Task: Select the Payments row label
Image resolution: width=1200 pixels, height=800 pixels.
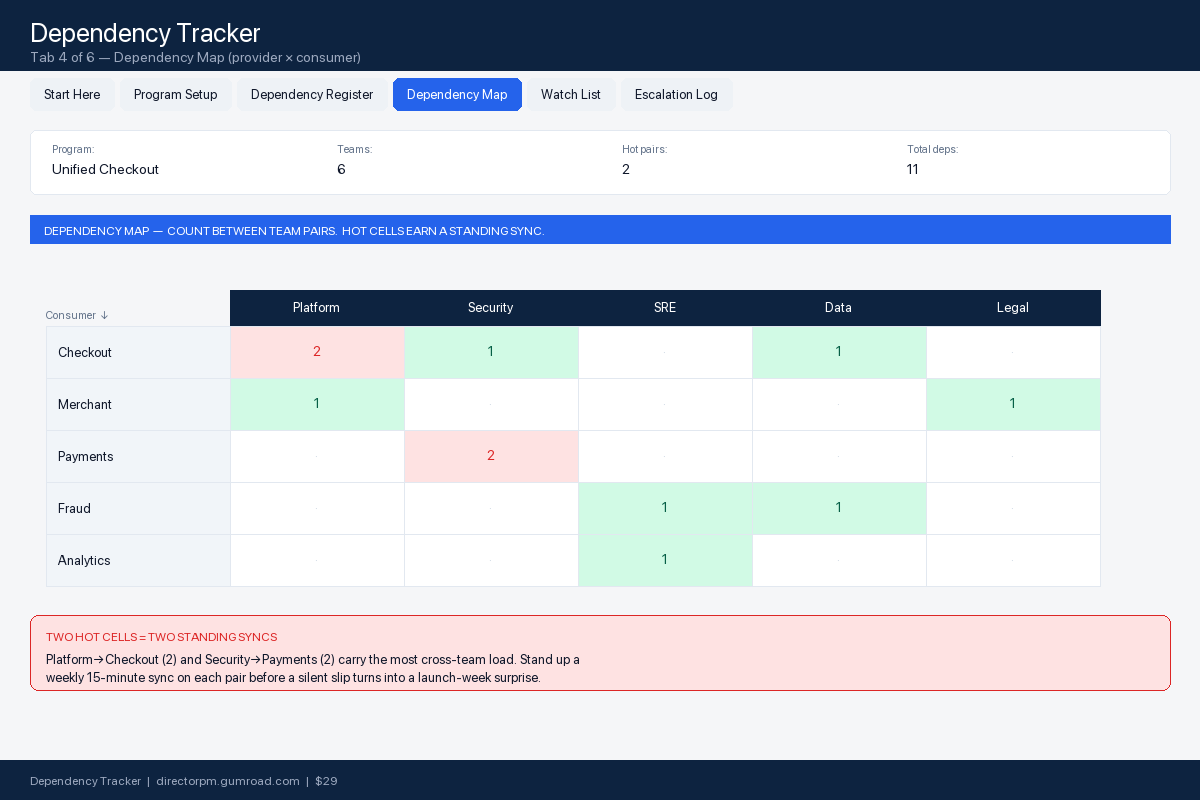Action: point(138,457)
